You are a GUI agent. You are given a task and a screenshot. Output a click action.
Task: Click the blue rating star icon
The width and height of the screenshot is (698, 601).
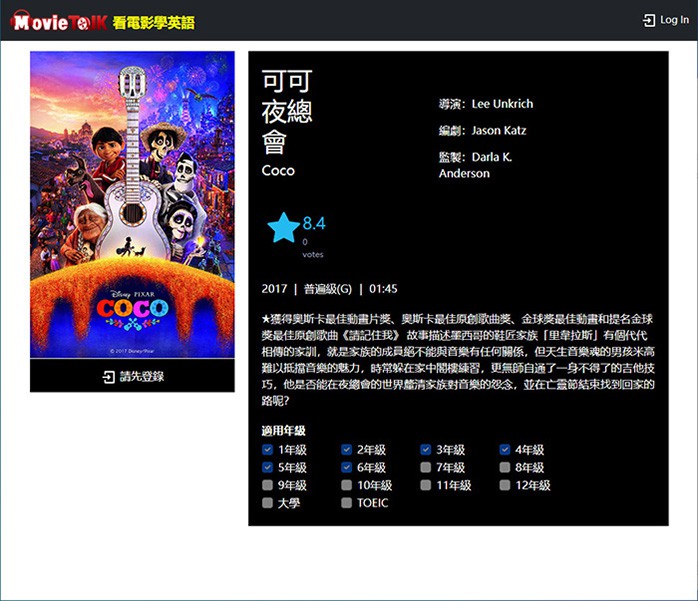coord(283,228)
